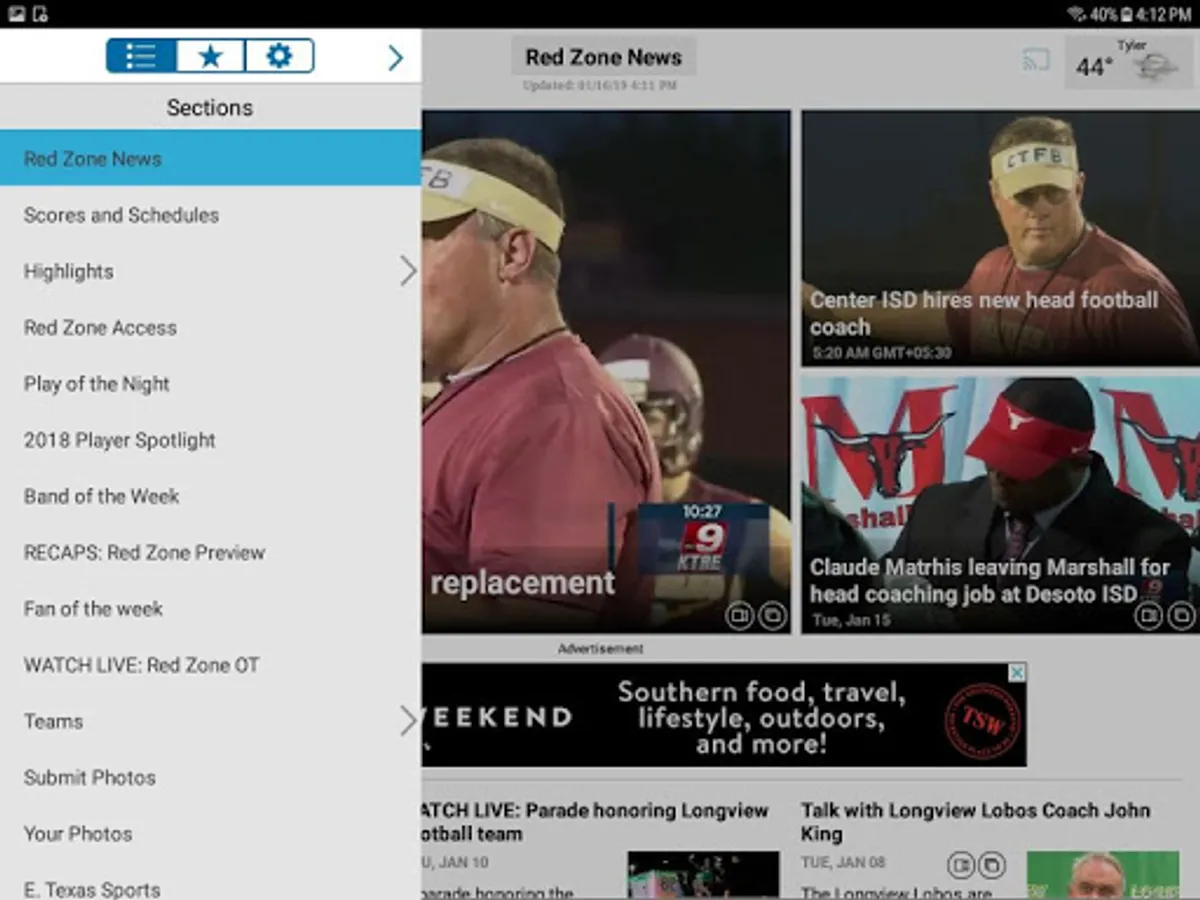Open RECAPS: Red Zone Preview
The width and height of the screenshot is (1200, 900).
pyautogui.click(x=210, y=552)
